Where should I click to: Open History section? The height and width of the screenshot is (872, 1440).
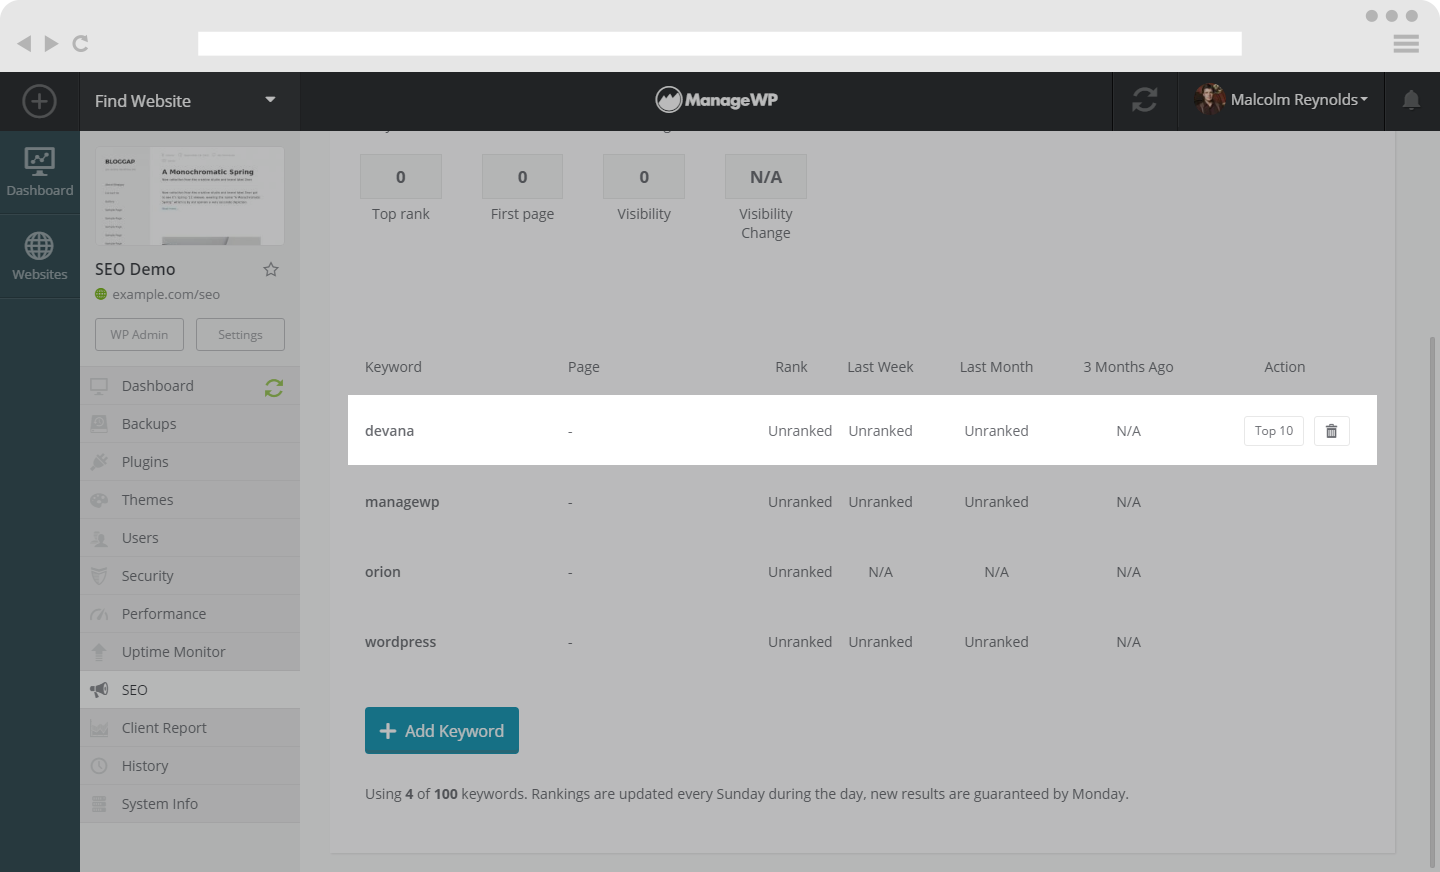190,766
